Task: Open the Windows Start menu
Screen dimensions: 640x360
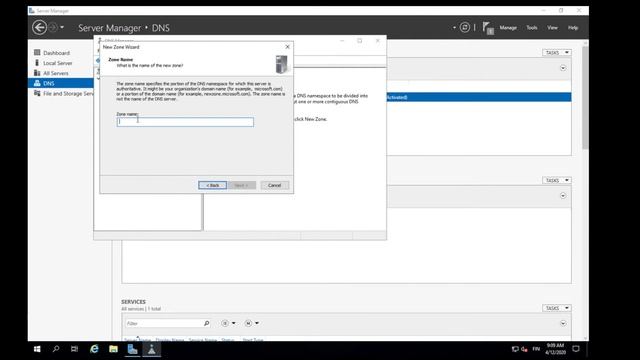Action: click(x=37, y=349)
